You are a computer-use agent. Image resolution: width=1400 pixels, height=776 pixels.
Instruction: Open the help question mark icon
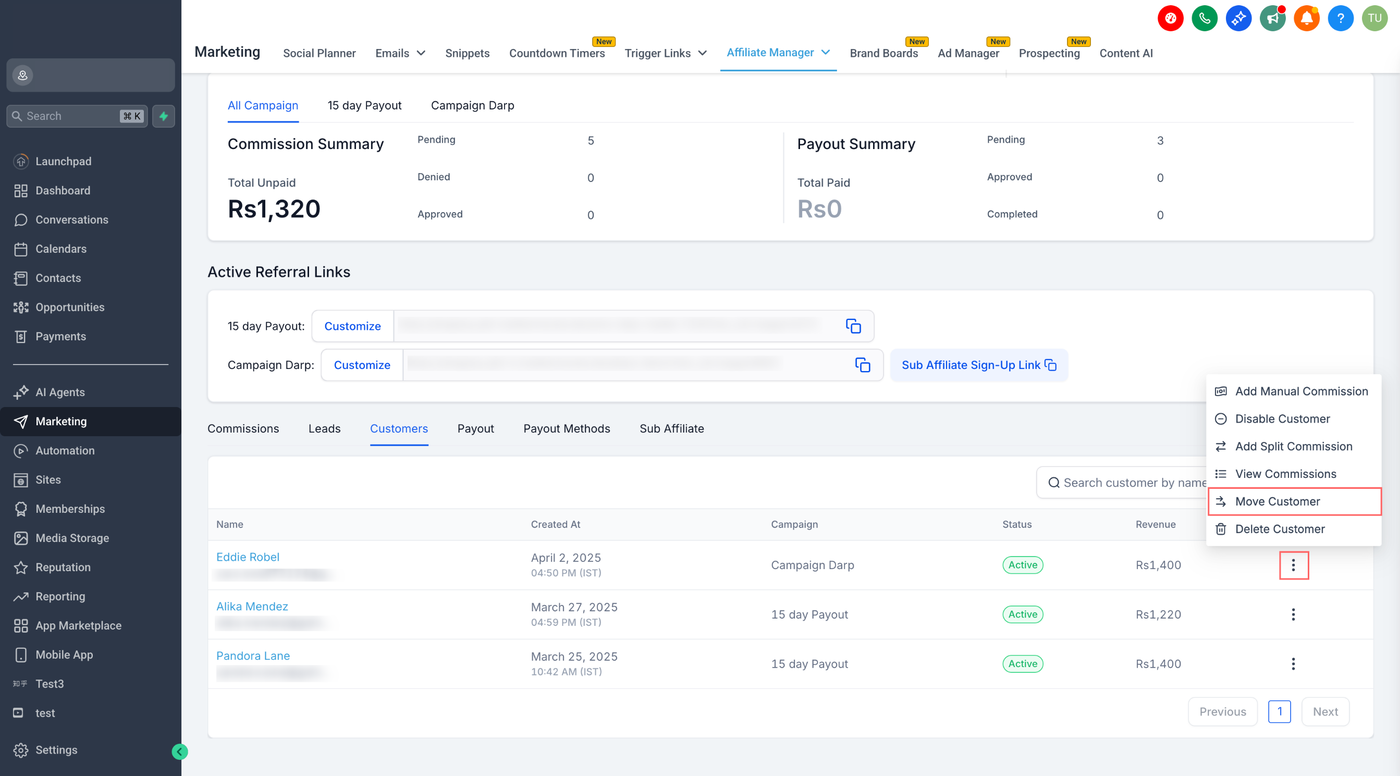click(x=1340, y=18)
